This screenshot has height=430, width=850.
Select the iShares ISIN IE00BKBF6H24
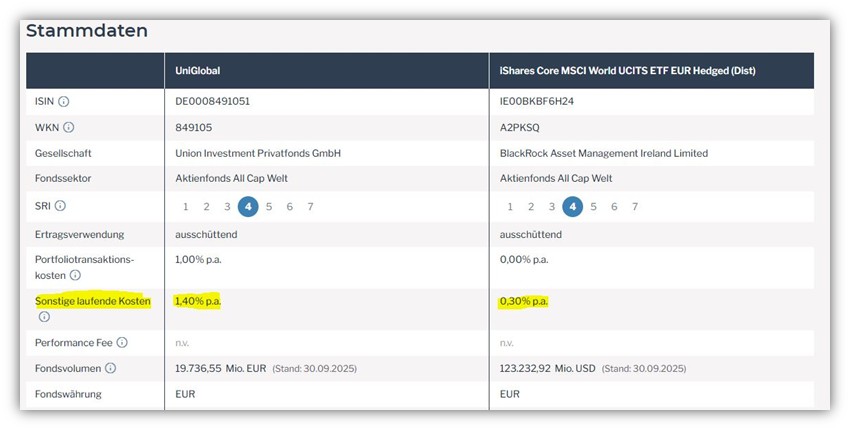(537, 101)
